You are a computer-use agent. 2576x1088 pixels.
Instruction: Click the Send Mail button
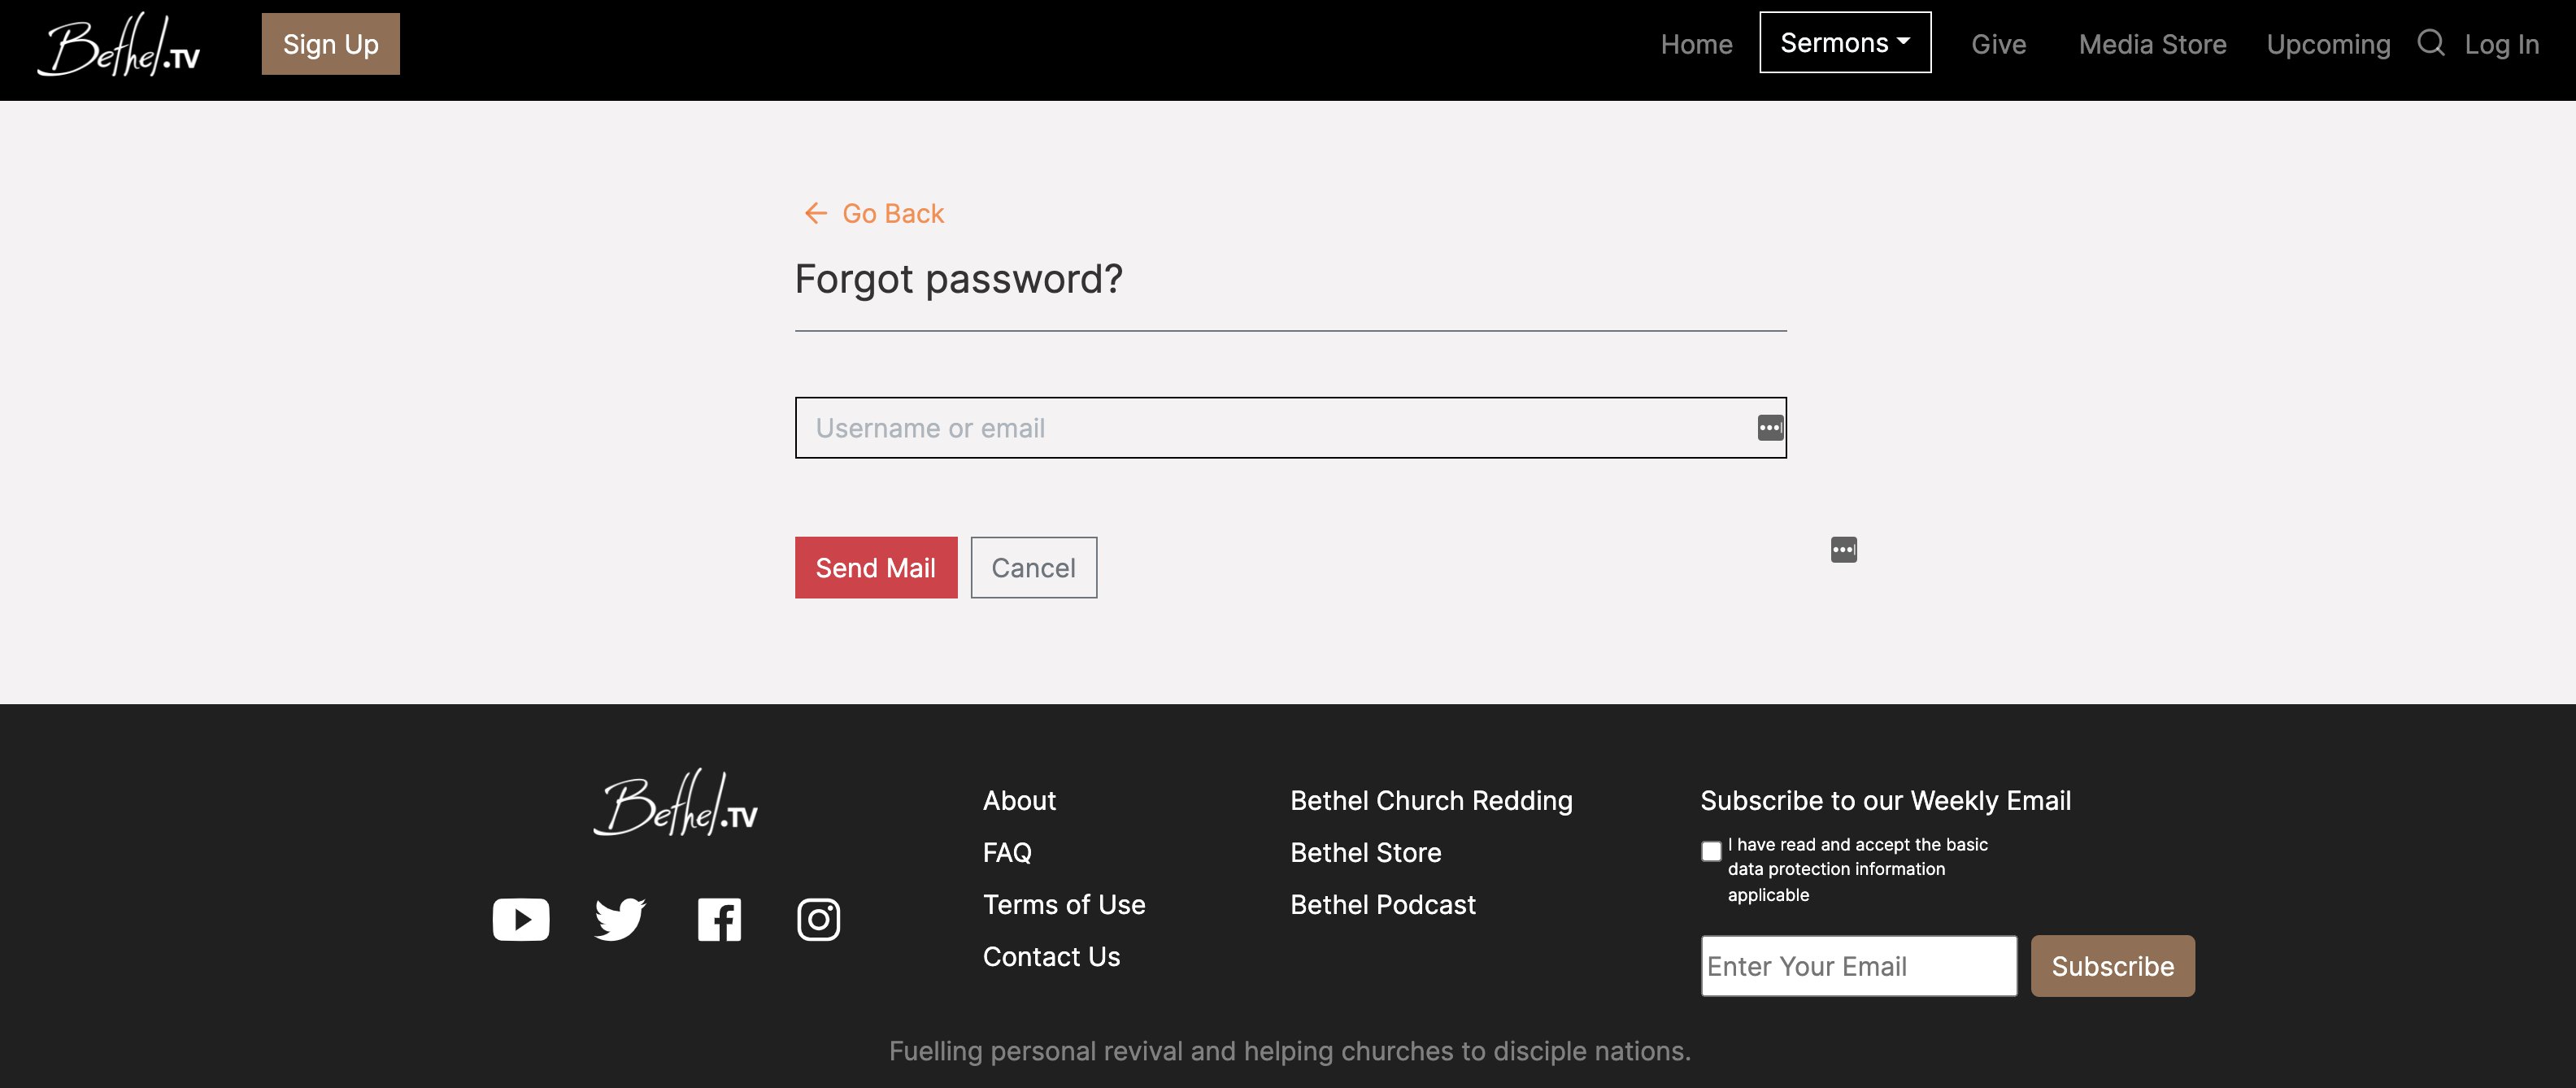tap(875, 568)
